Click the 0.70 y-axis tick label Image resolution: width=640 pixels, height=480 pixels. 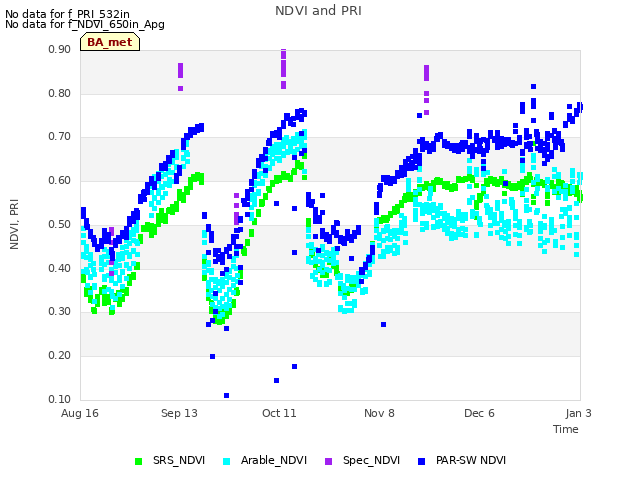60,137
